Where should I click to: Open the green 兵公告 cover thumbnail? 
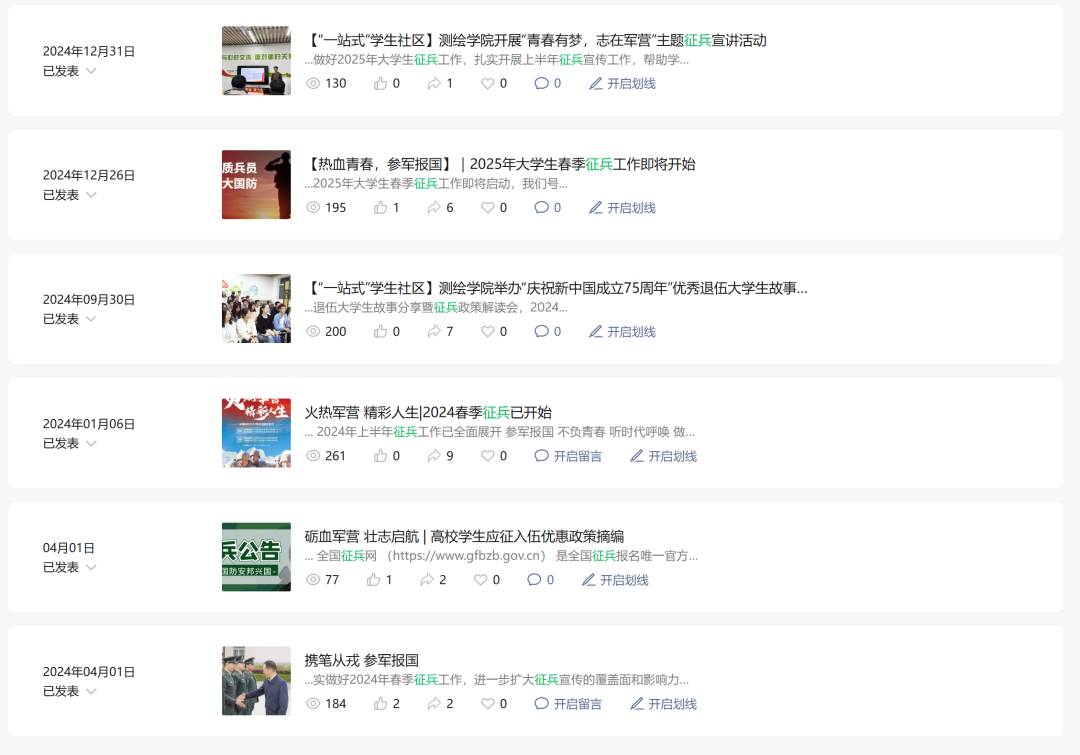click(x=256, y=557)
